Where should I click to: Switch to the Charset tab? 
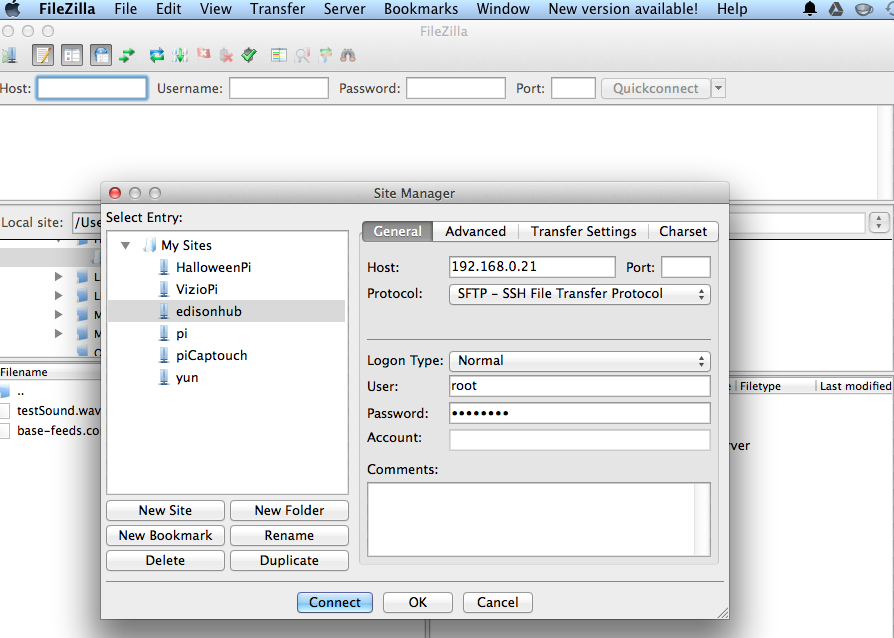click(x=683, y=231)
